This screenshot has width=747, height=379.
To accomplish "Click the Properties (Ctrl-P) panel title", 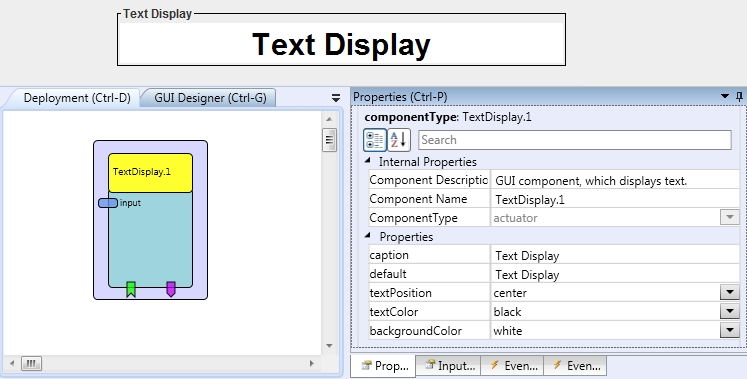I will (400, 97).
